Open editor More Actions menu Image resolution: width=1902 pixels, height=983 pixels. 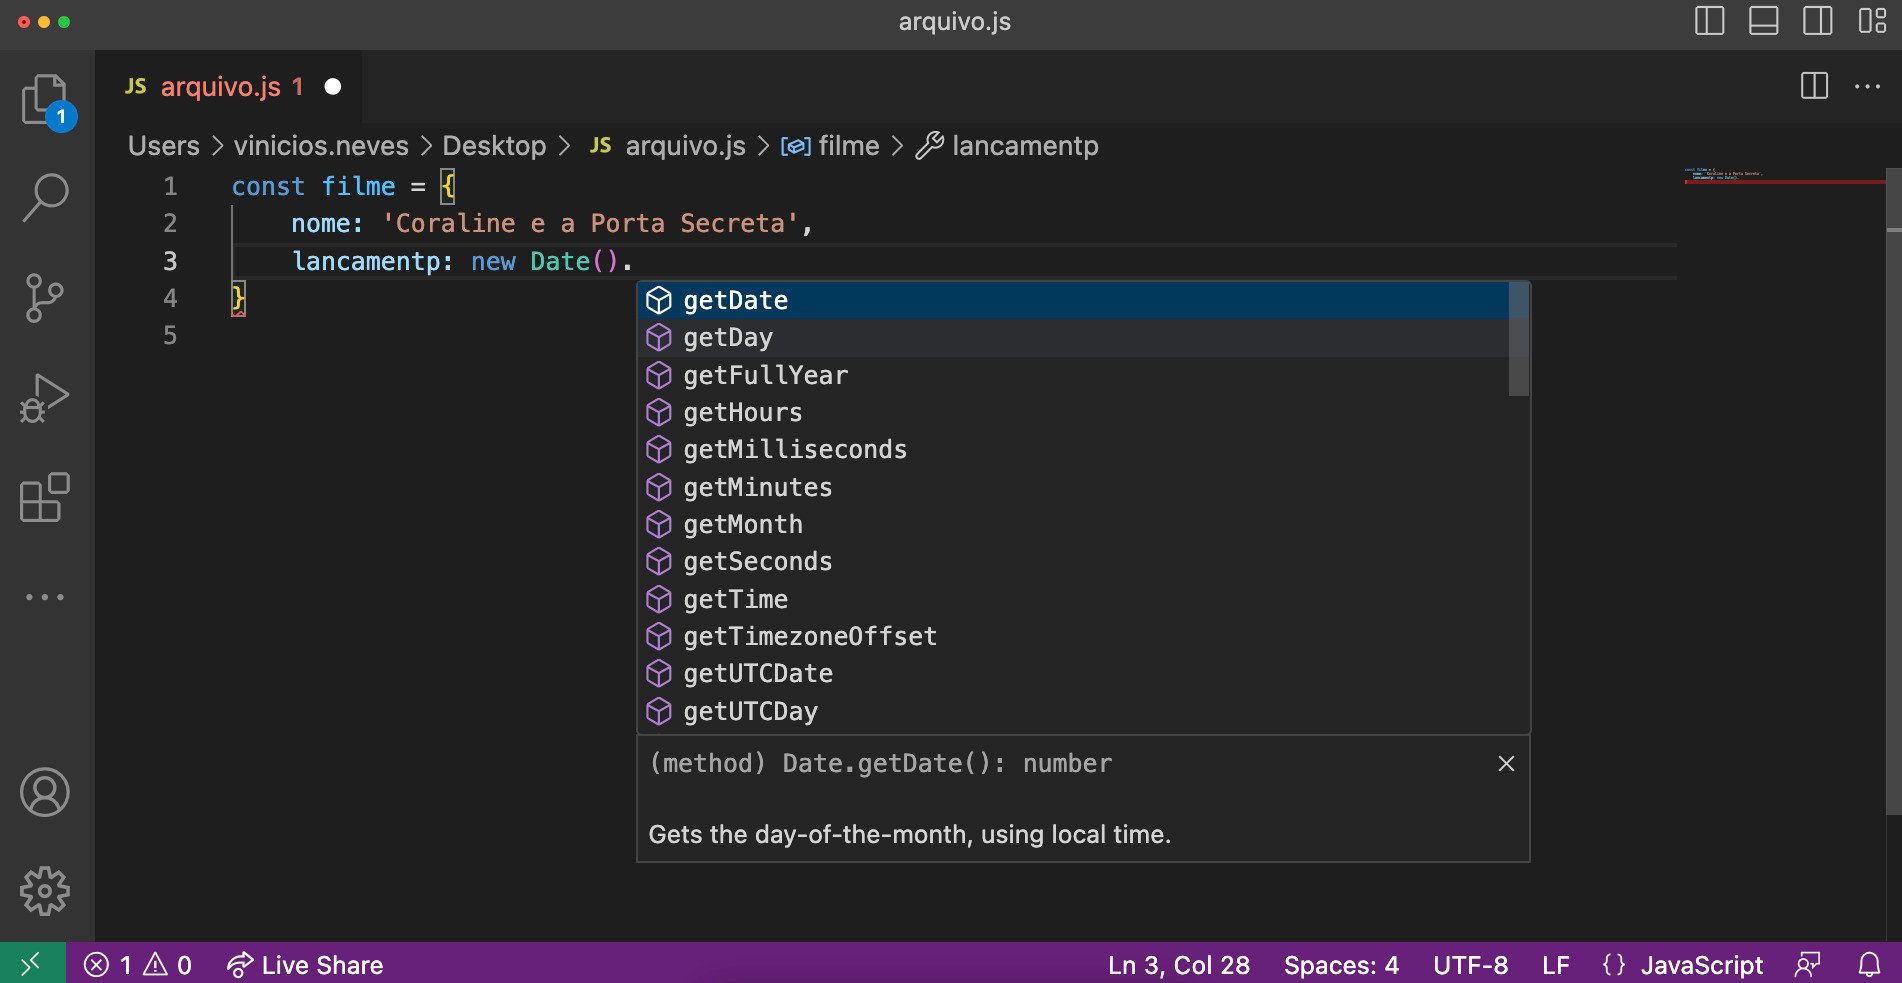click(x=1867, y=86)
